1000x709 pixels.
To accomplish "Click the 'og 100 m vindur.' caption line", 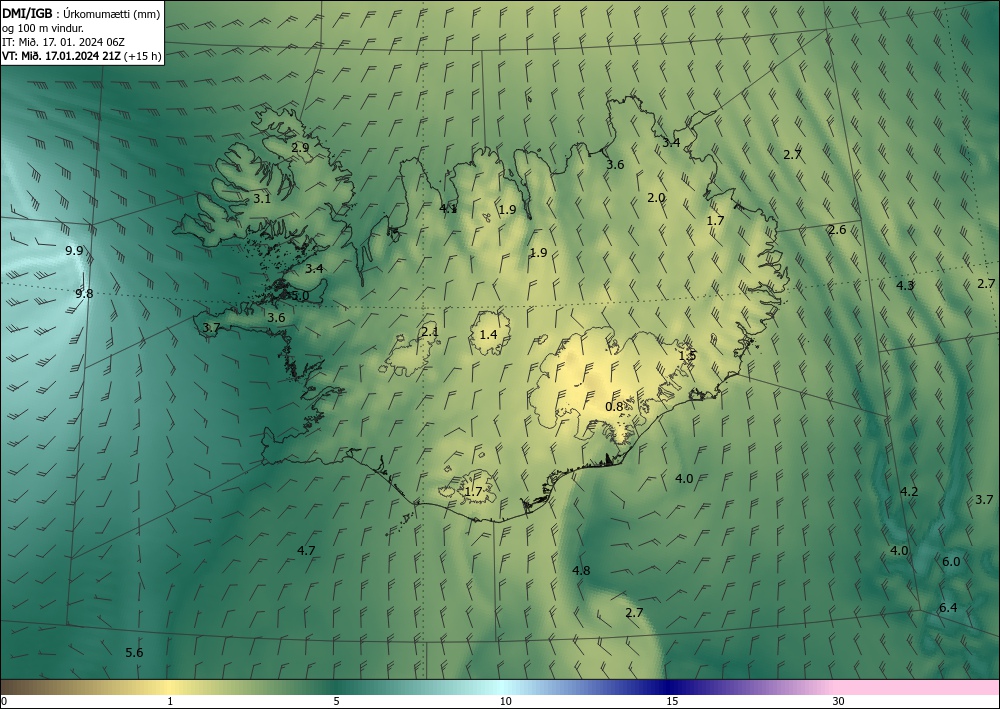I will click(43, 28).
